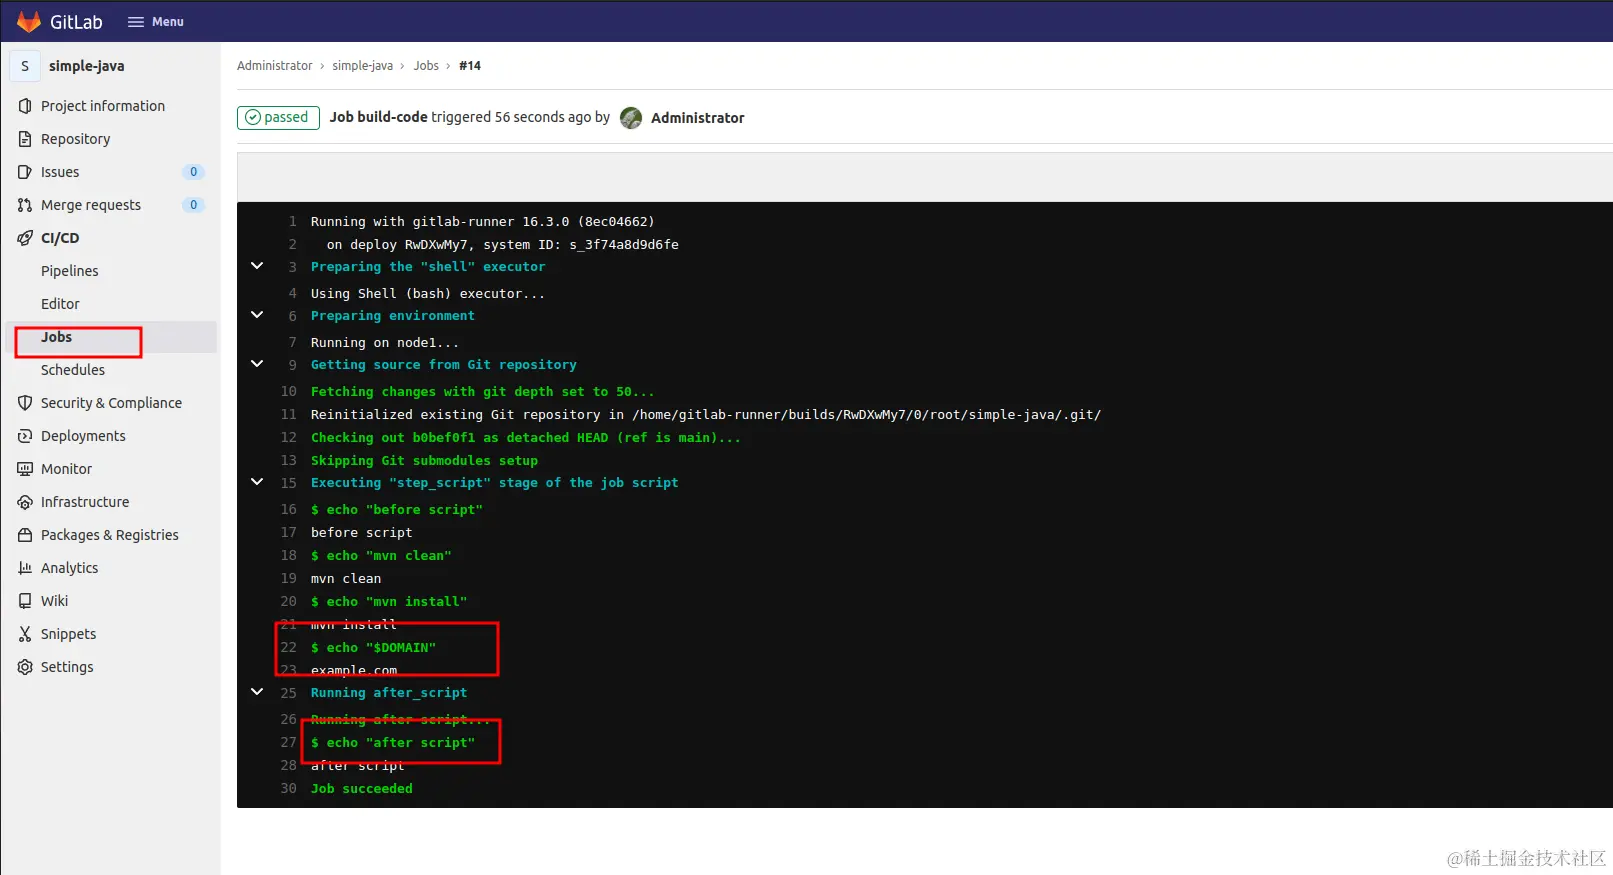The width and height of the screenshot is (1613, 875).
Task: Open Packages & Registries
Action: pyautogui.click(x=111, y=535)
